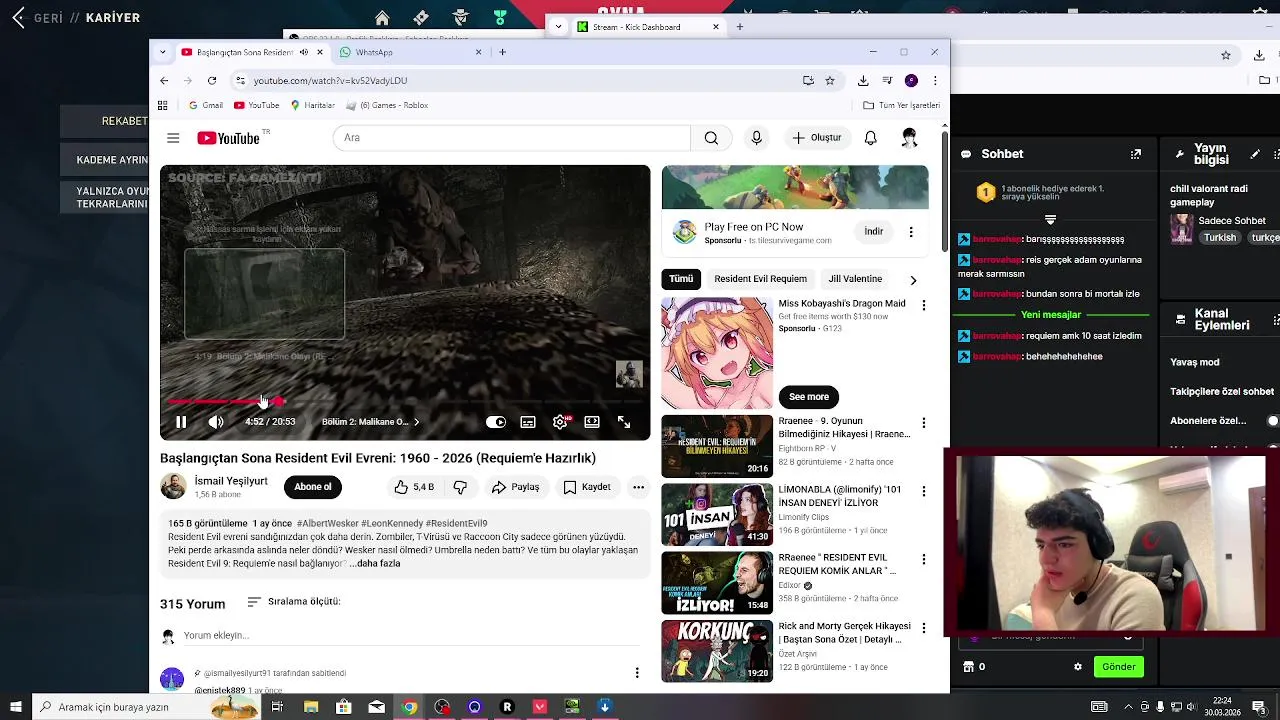The image size is (1280, 720).
Task: Open the Rick and Morty Gerçek Hikayesi thumbnail
Action: [x=717, y=651]
